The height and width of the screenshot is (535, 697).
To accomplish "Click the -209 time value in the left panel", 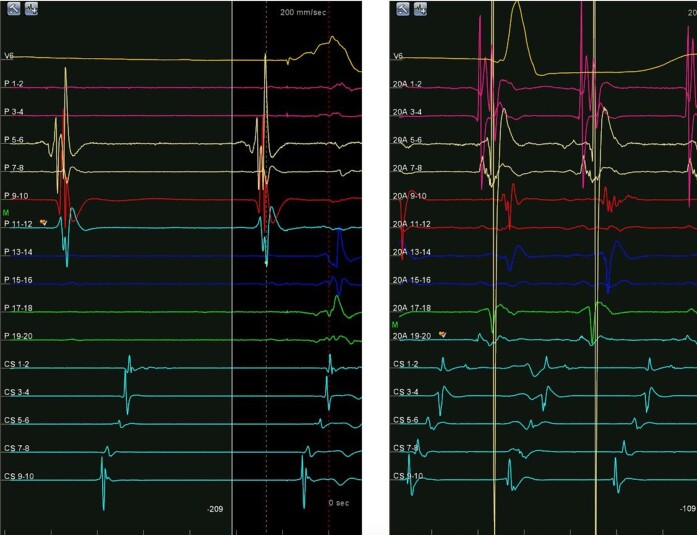I will (x=215, y=509).
